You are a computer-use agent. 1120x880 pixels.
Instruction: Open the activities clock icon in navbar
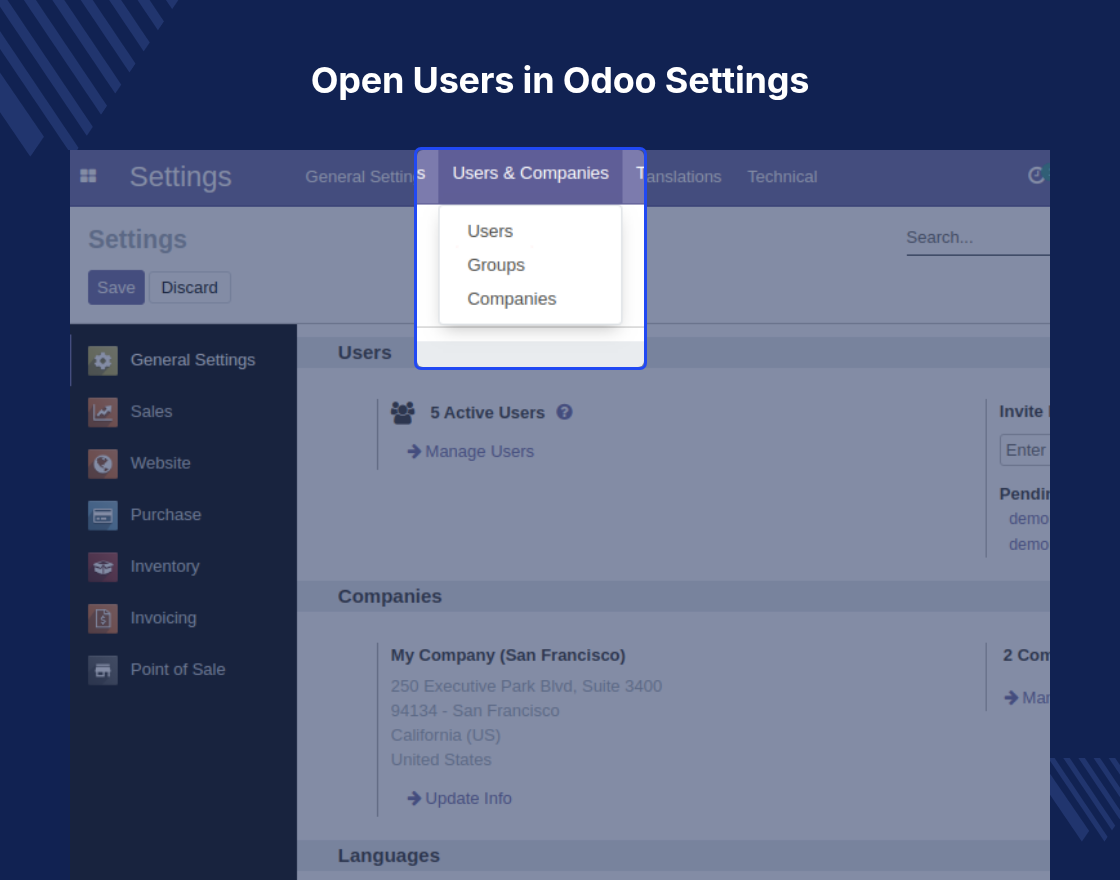(x=1036, y=175)
